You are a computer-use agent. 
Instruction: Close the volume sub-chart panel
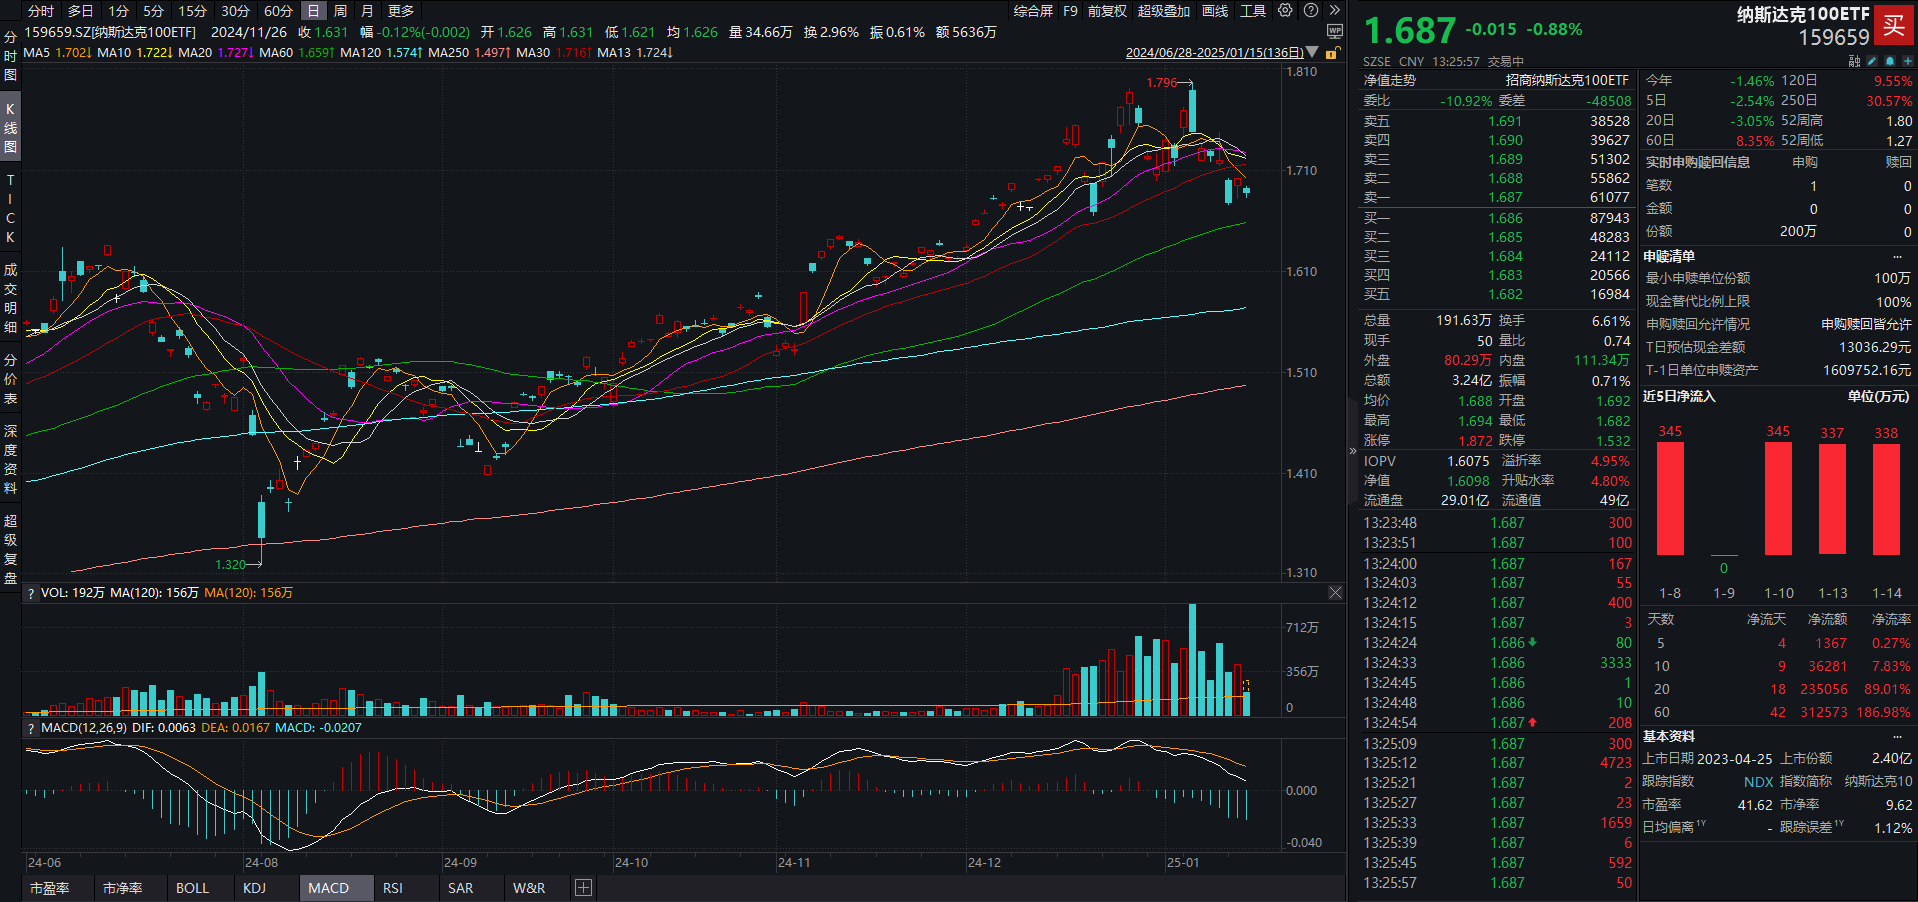(x=1335, y=593)
